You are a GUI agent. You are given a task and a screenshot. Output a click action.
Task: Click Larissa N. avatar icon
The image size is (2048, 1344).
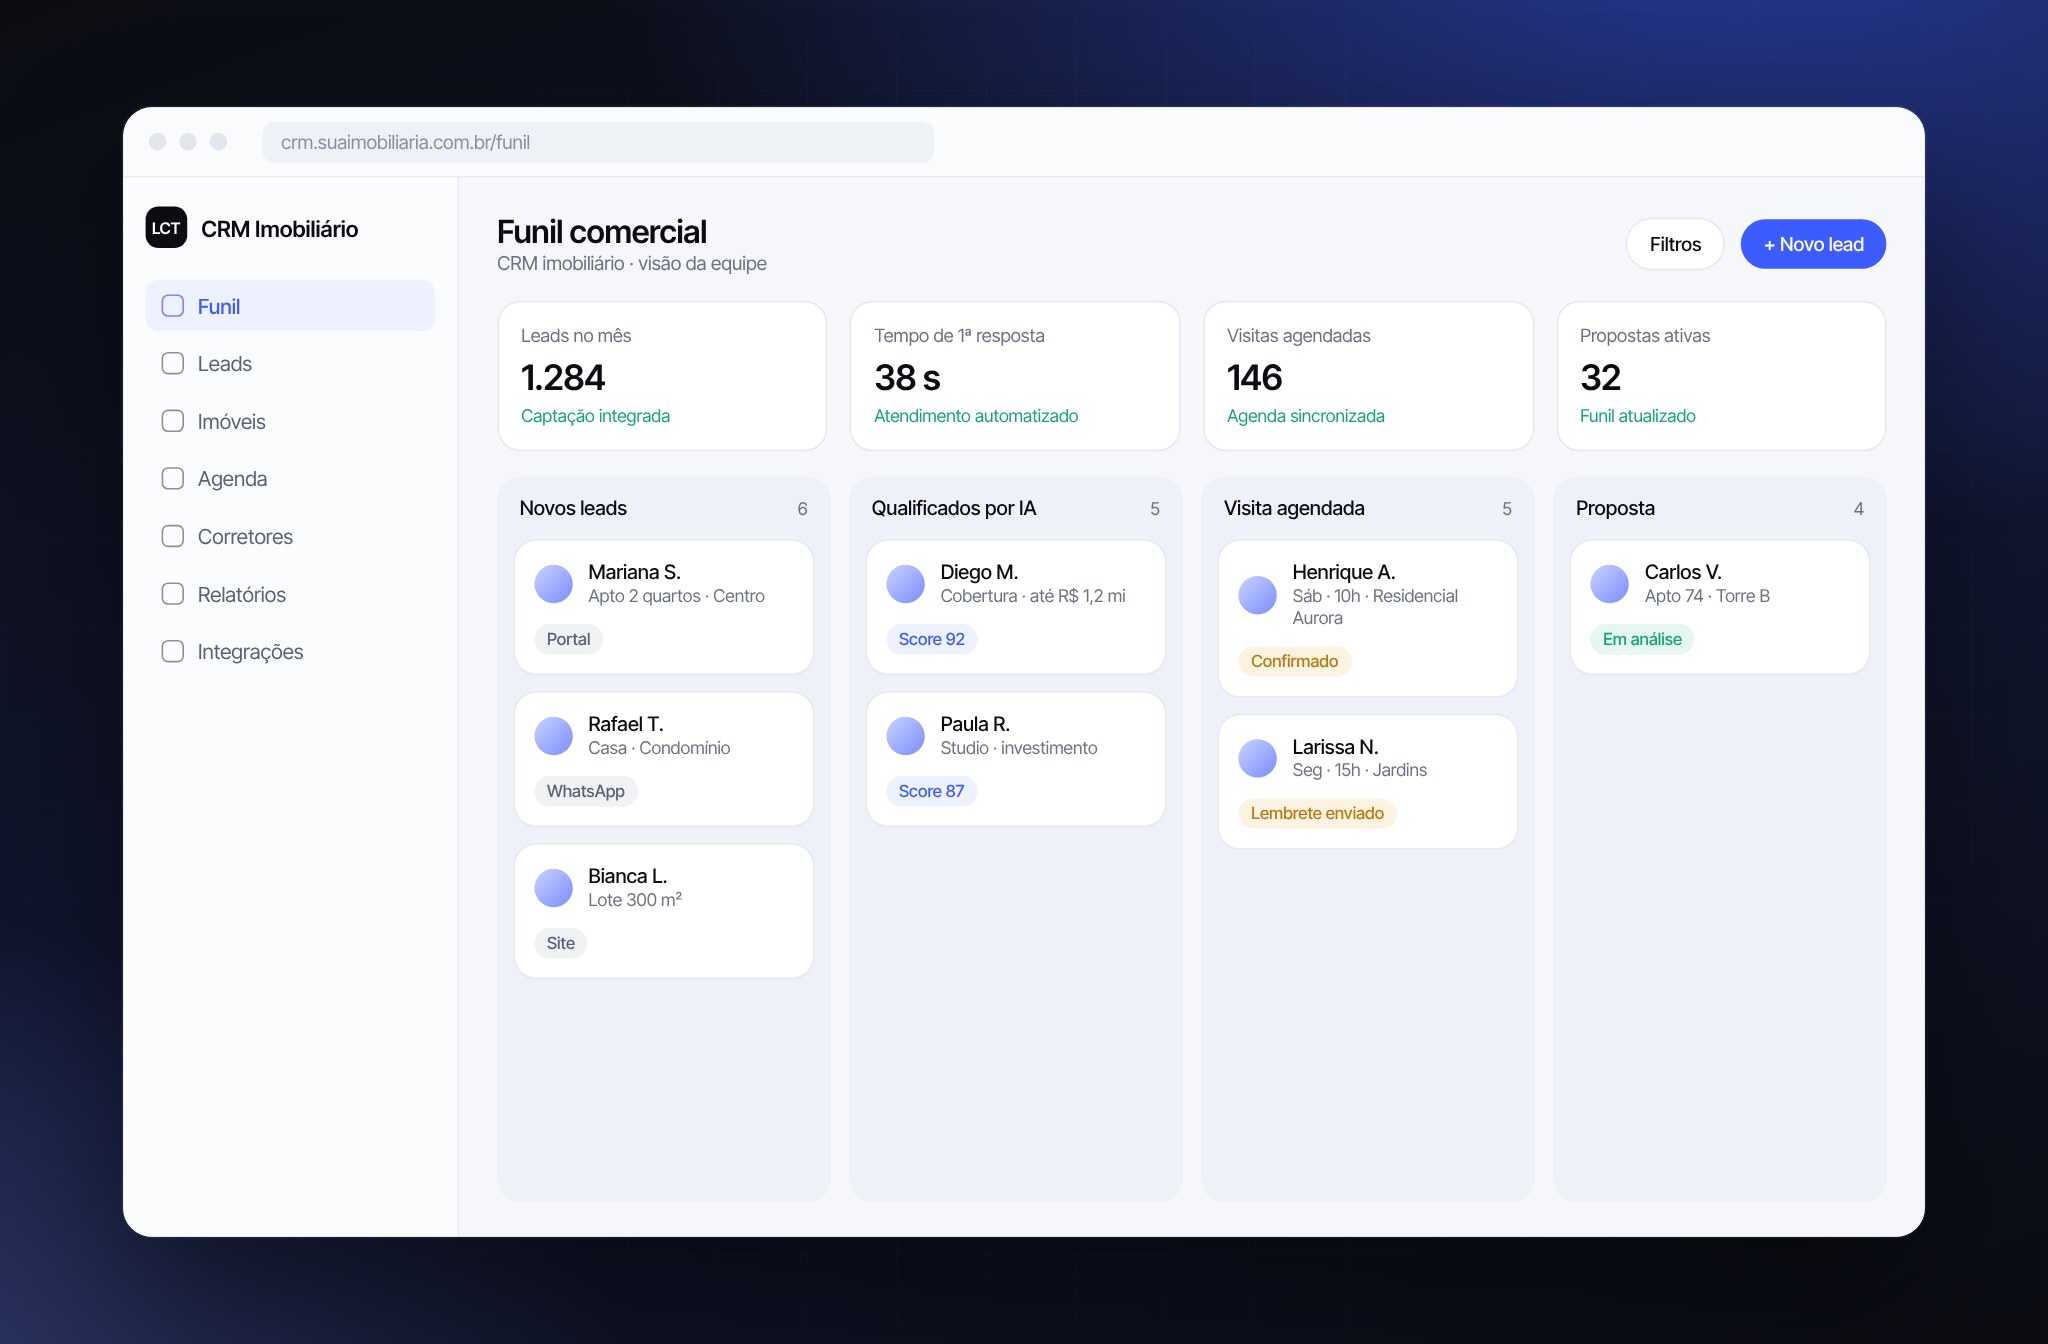coord(1258,759)
